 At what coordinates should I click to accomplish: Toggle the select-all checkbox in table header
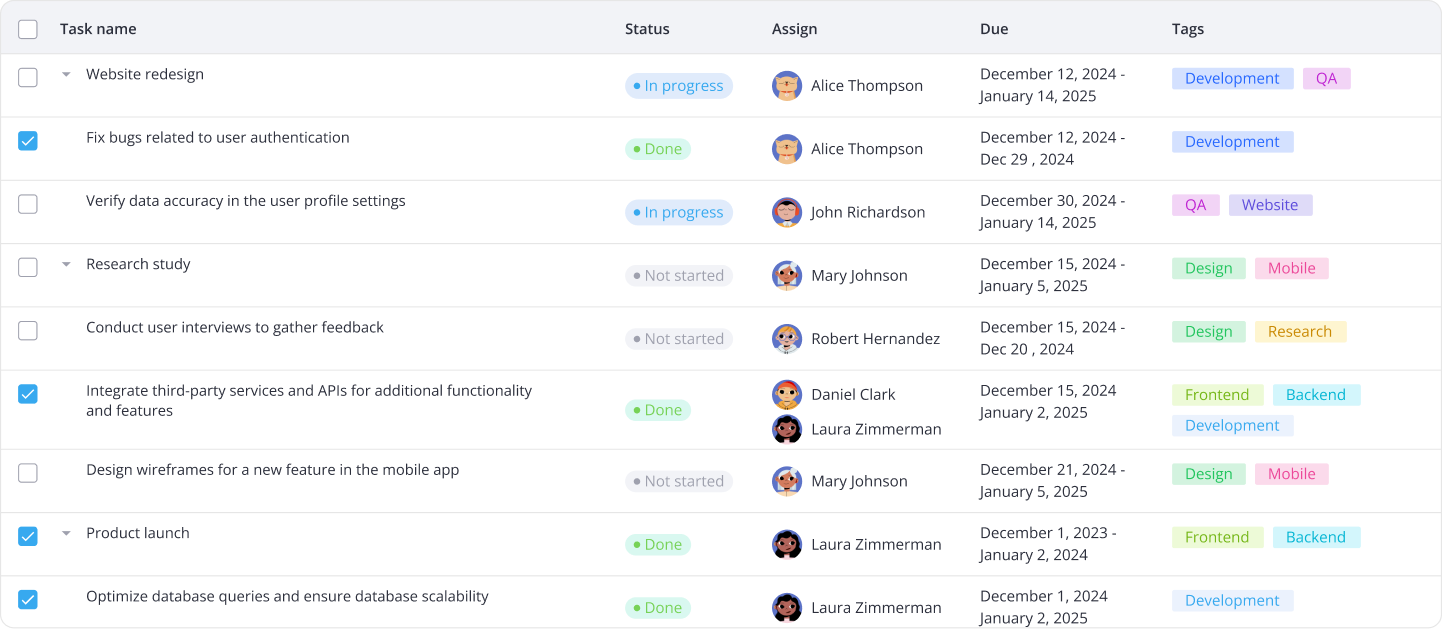[28, 29]
